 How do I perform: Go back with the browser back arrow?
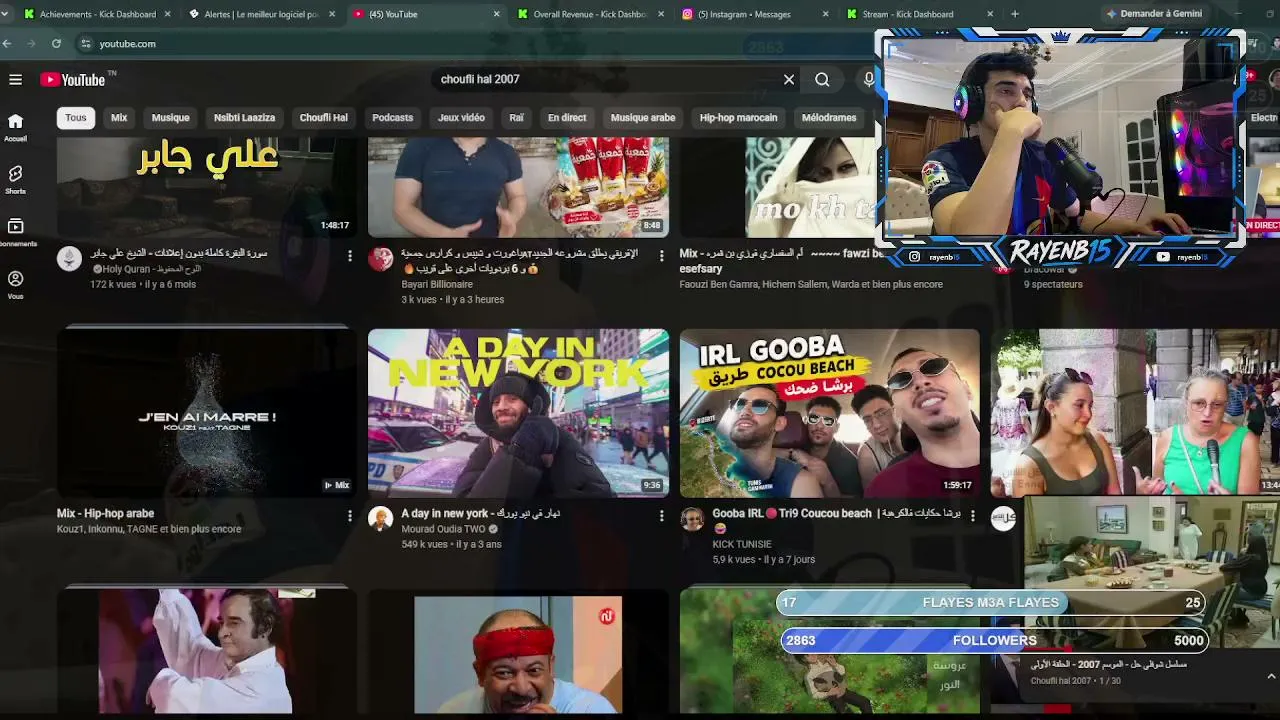point(7,44)
